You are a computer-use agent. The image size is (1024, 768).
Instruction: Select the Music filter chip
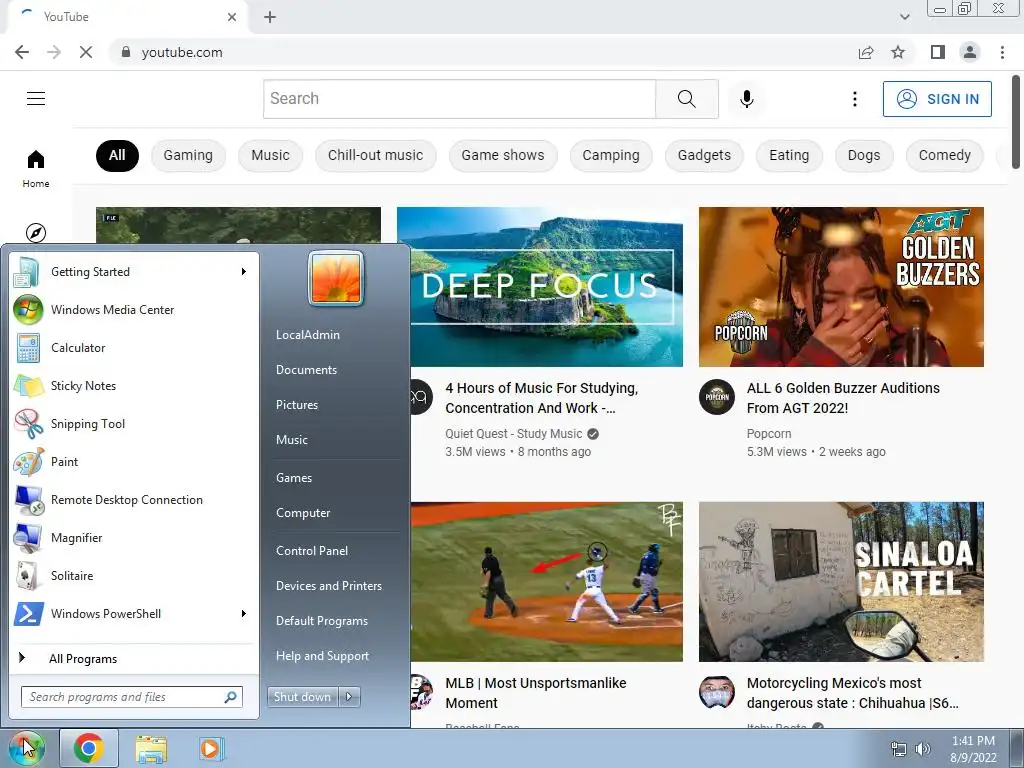(x=270, y=155)
